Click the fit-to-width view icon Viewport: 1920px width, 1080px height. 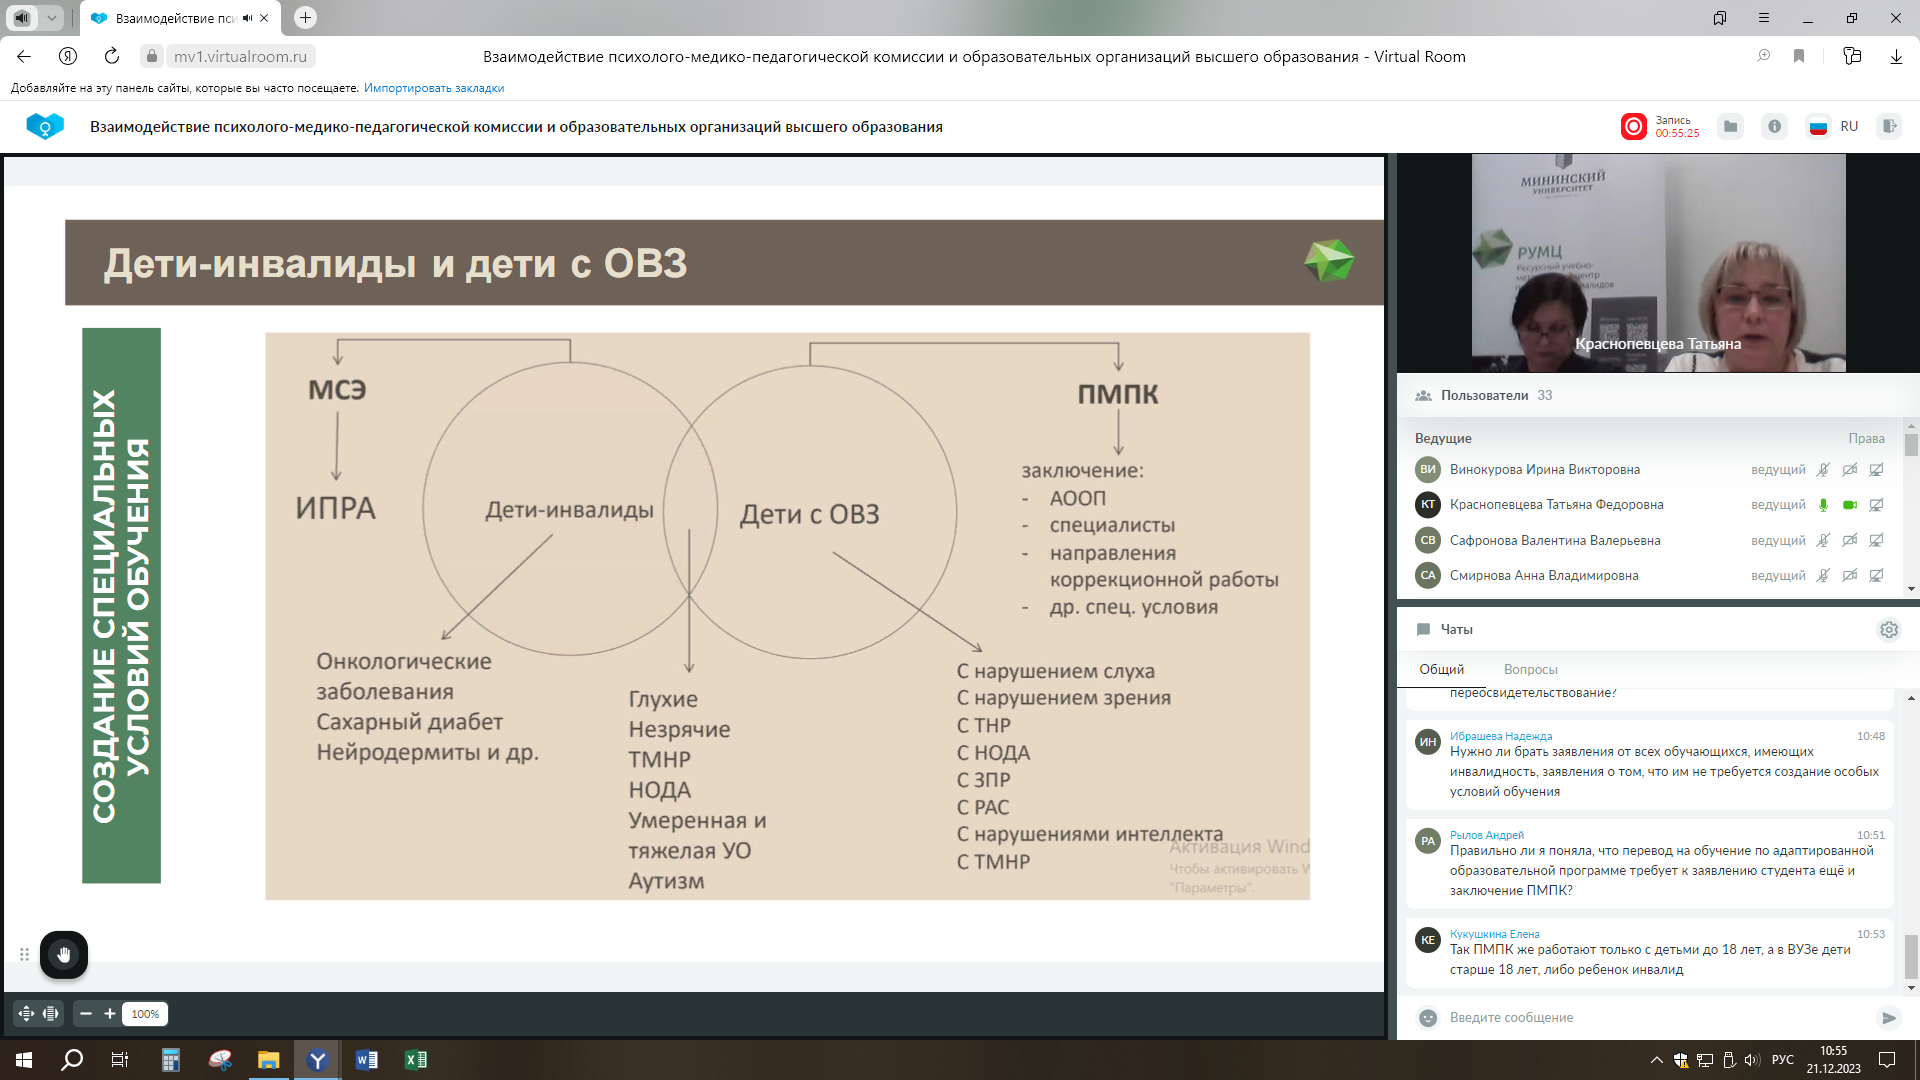pyautogui.click(x=51, y=1014)
